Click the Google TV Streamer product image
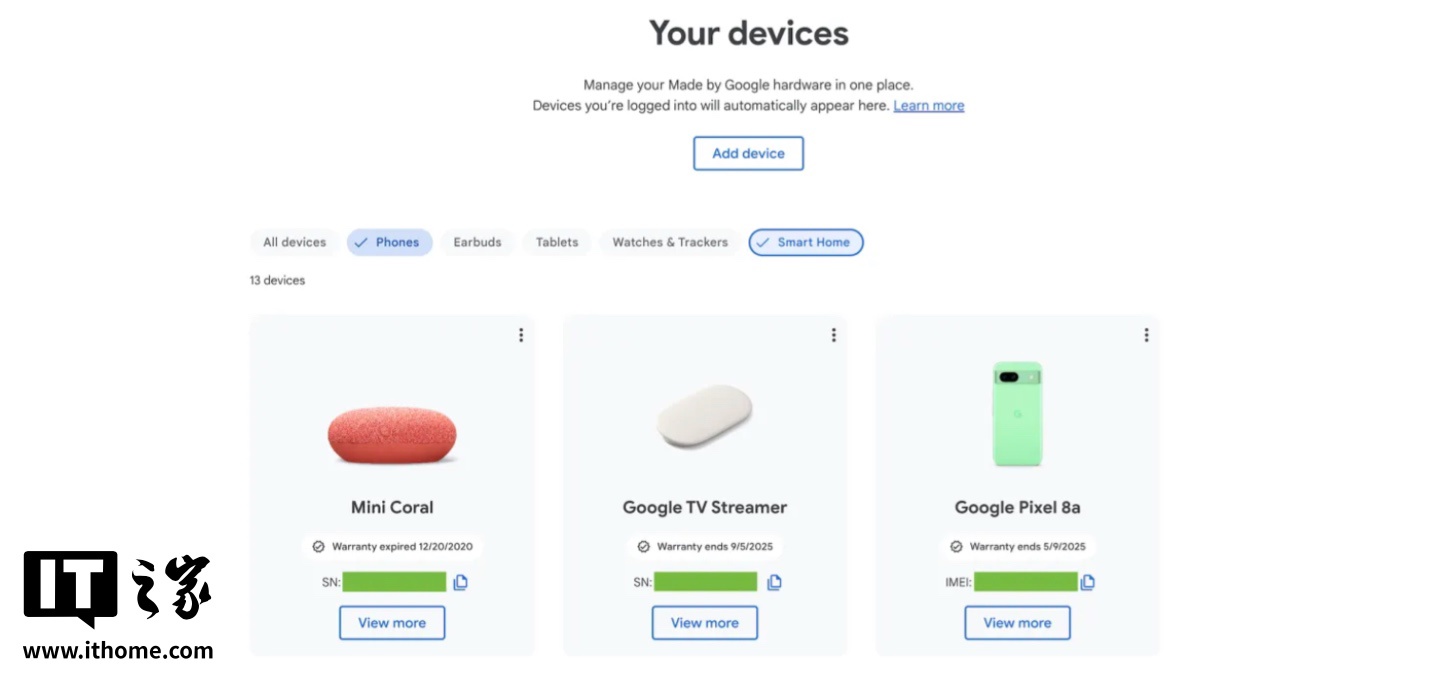 pyautogui.click(x=704, y=416)
